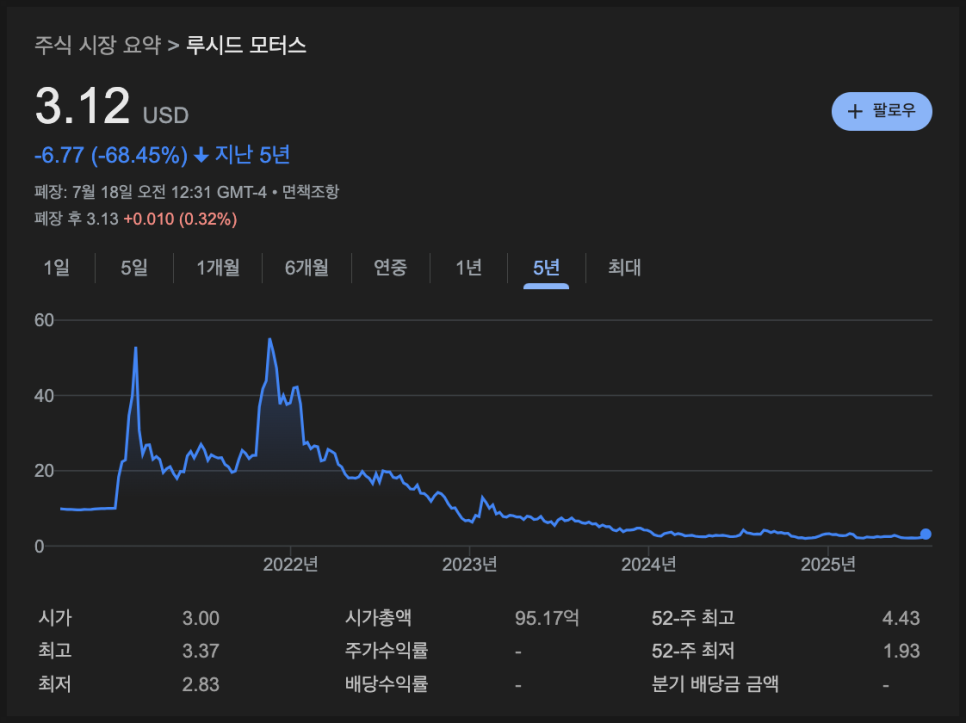Click the 최저 value 2.83

click(x=201, y=684)
